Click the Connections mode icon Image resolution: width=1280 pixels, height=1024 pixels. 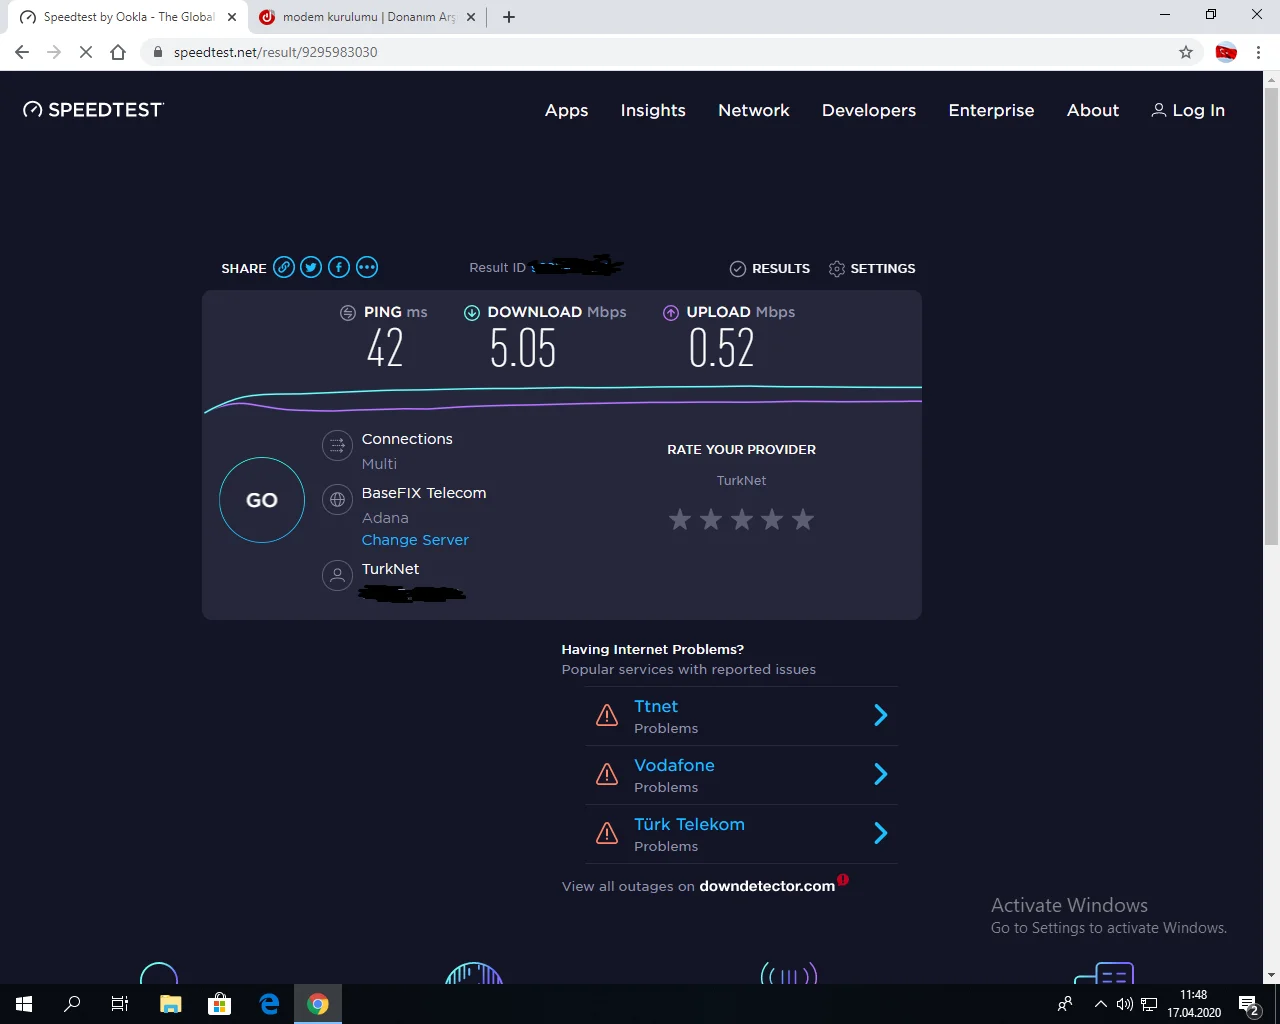(338, 446)
